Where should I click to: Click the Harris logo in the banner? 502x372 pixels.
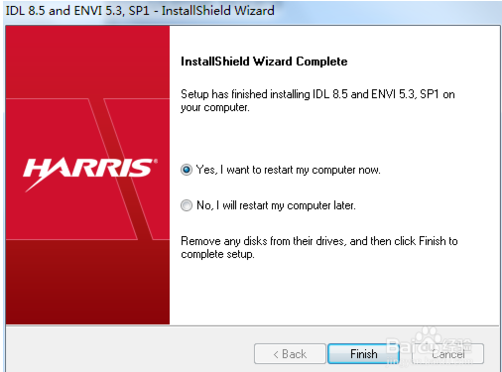90,174
